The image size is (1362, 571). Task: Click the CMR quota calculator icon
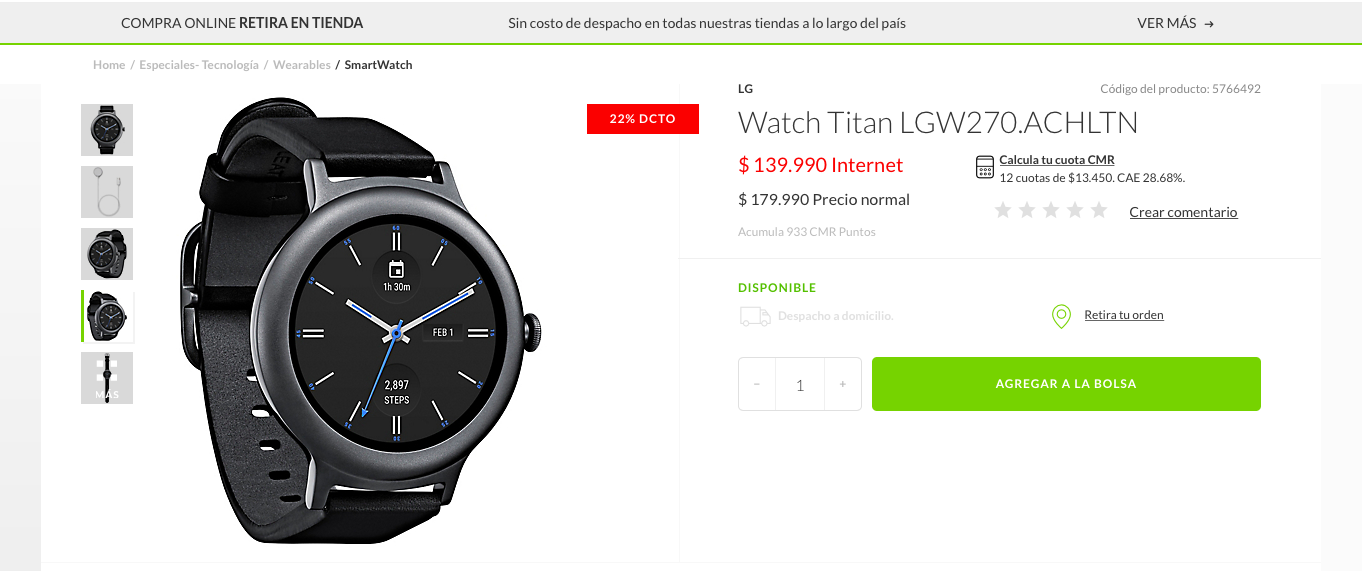(985, 167)
